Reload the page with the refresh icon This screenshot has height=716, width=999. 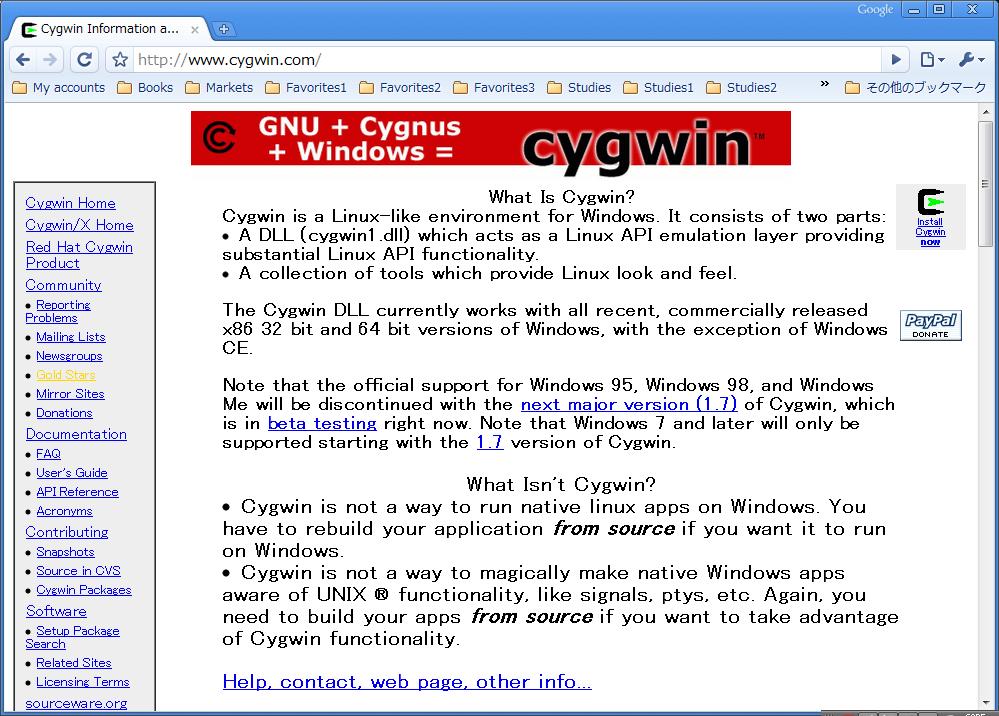(84, 60)
